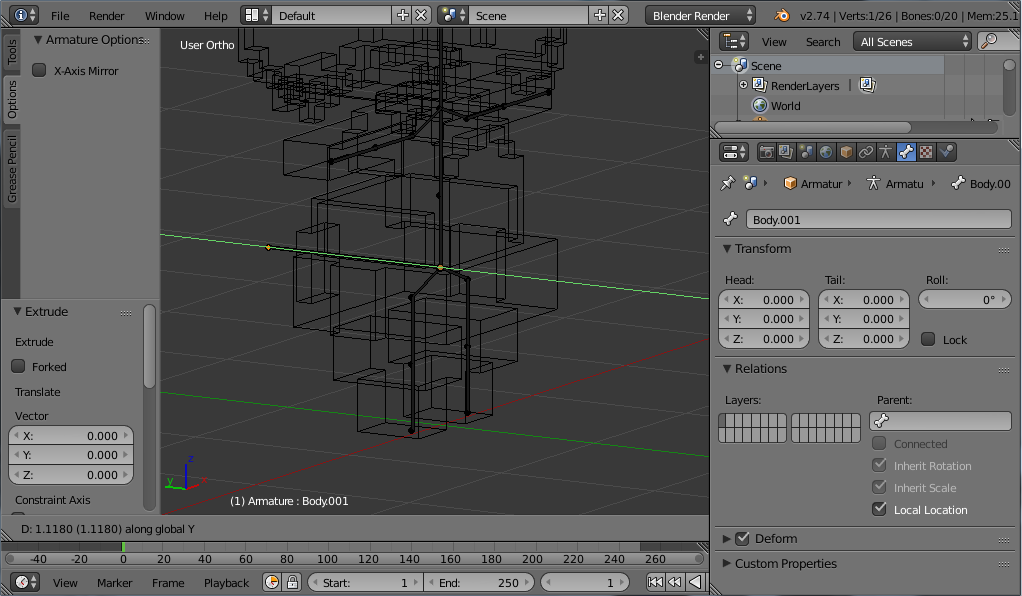Viewport: 1022px width, 596px height.
Task: Click the bone name field Body.001
Action: [877, 220]
